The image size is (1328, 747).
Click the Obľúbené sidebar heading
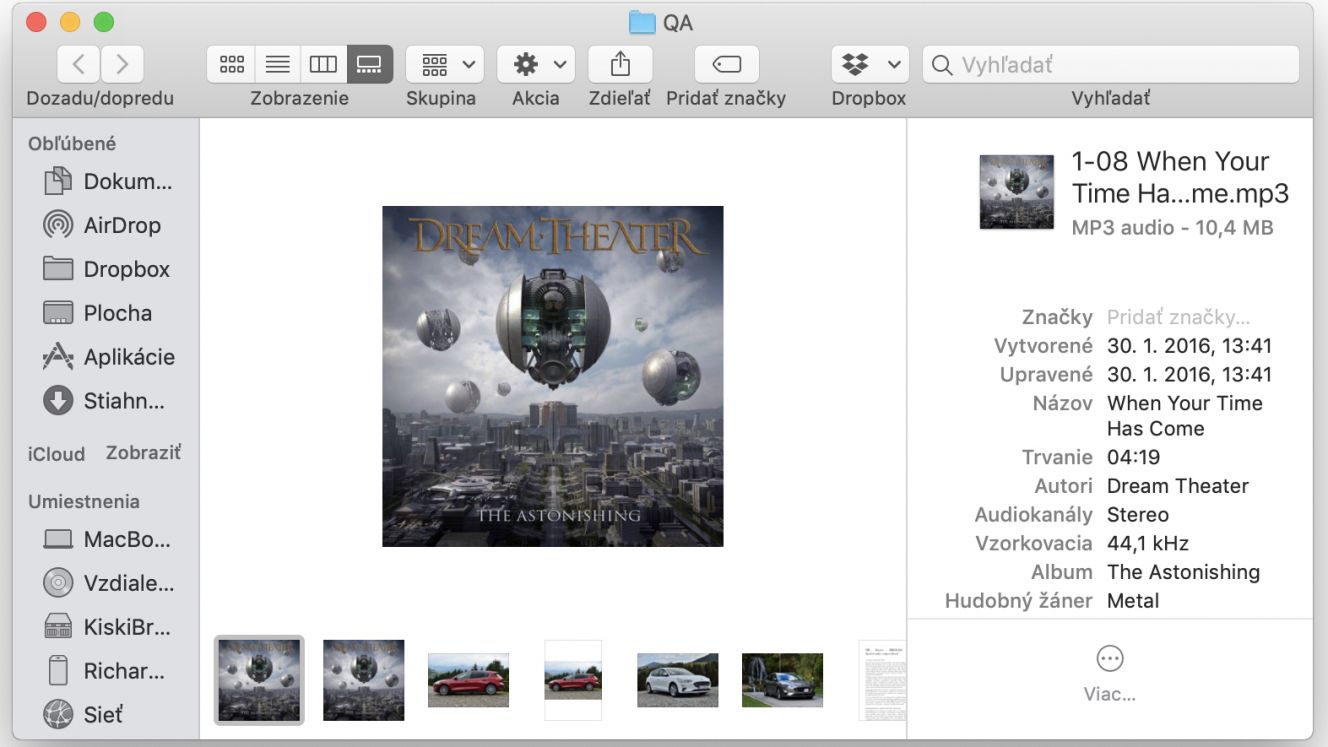[x=72, y=143]
